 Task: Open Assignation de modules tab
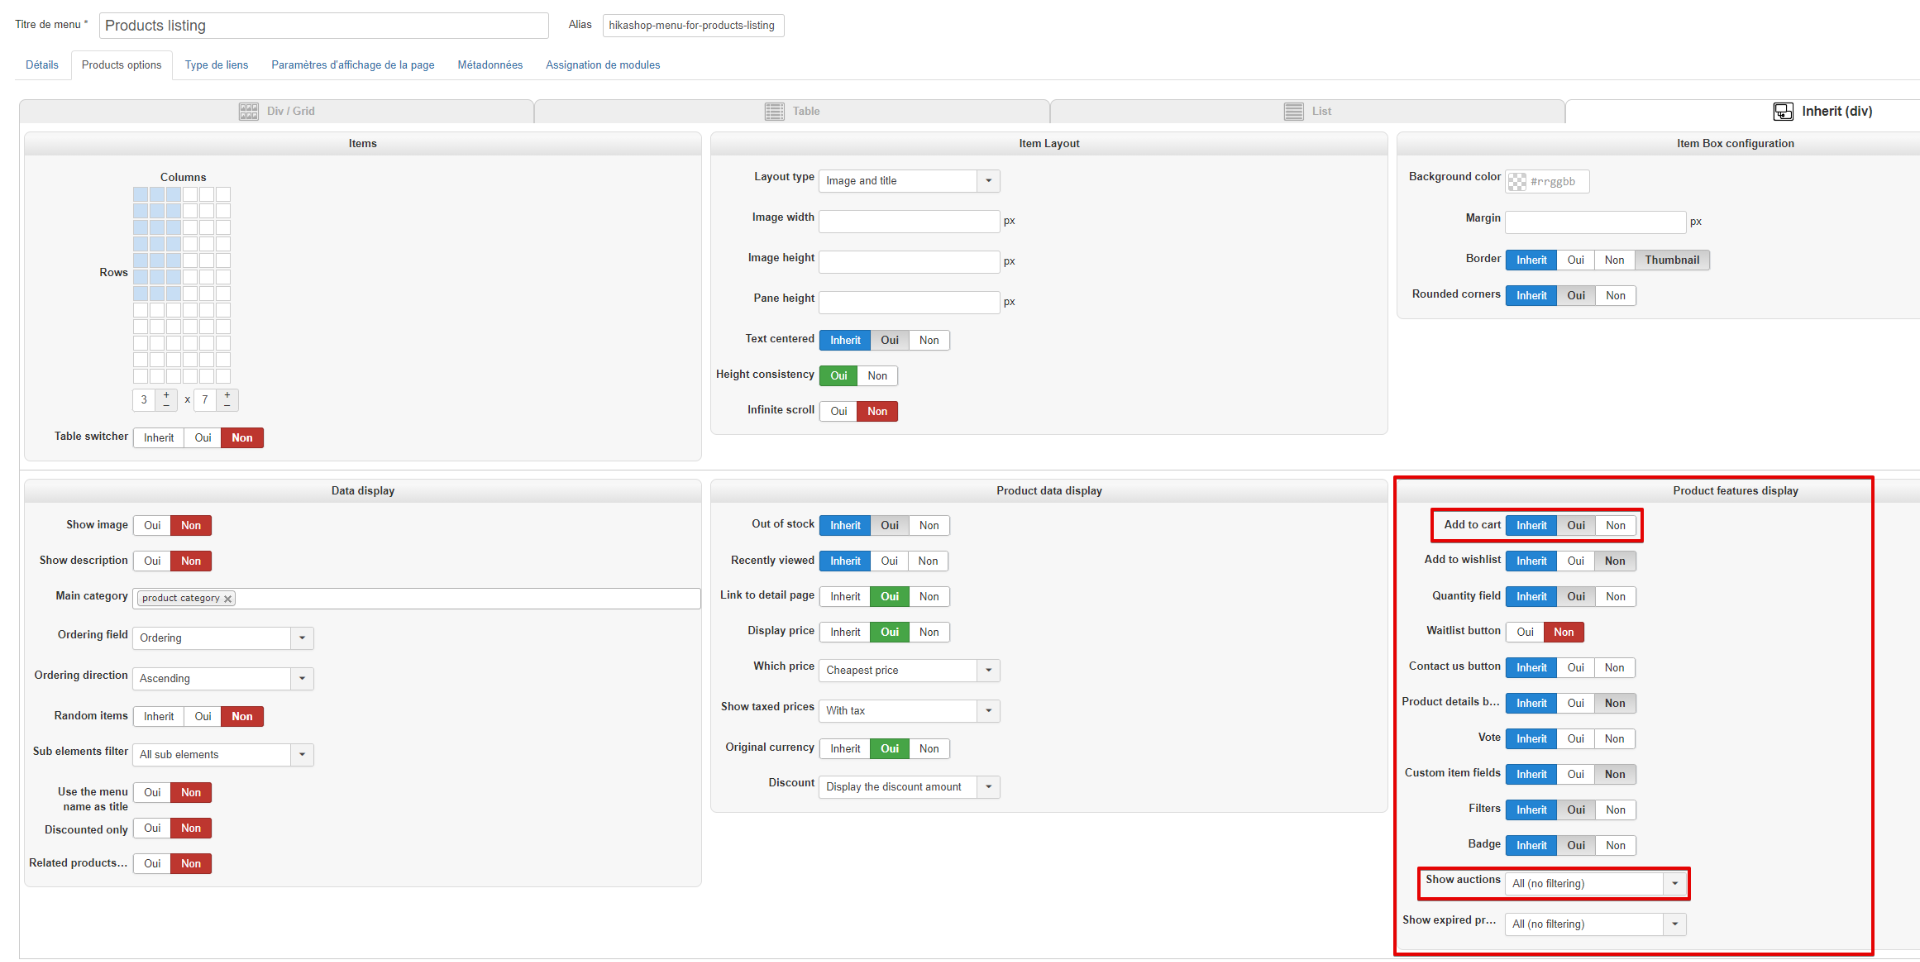point(603,65)
